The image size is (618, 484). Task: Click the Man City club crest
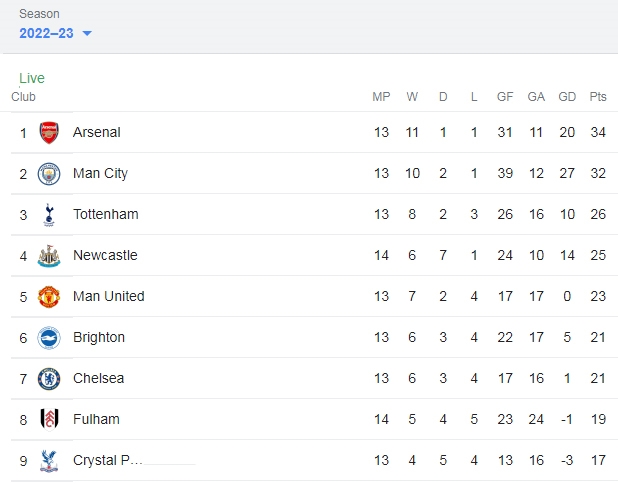point(49,174)
